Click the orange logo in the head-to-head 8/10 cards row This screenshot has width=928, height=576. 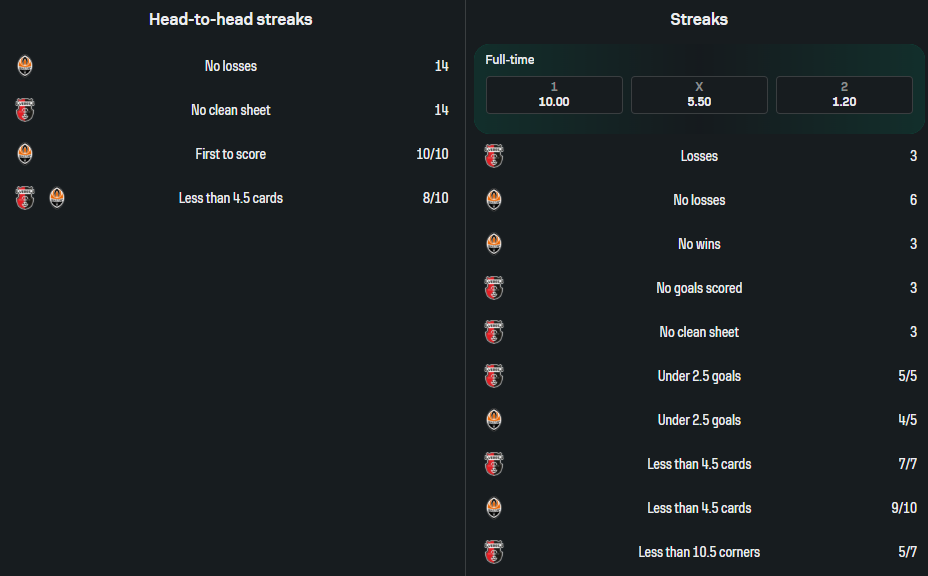click(57, 198)
